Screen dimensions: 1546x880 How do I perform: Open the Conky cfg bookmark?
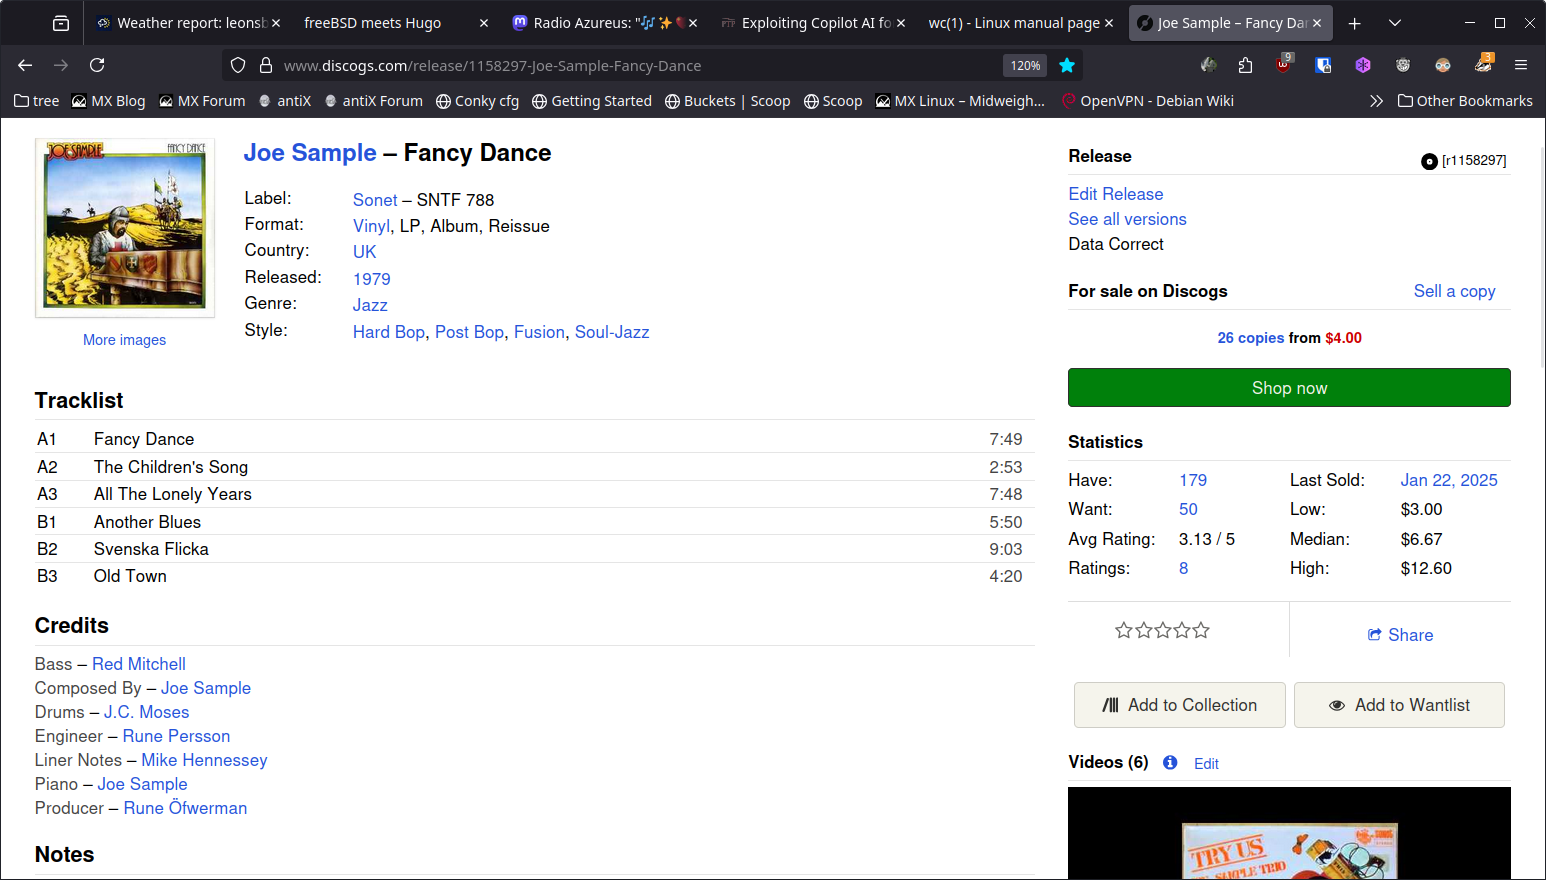[x=478, y=101]
